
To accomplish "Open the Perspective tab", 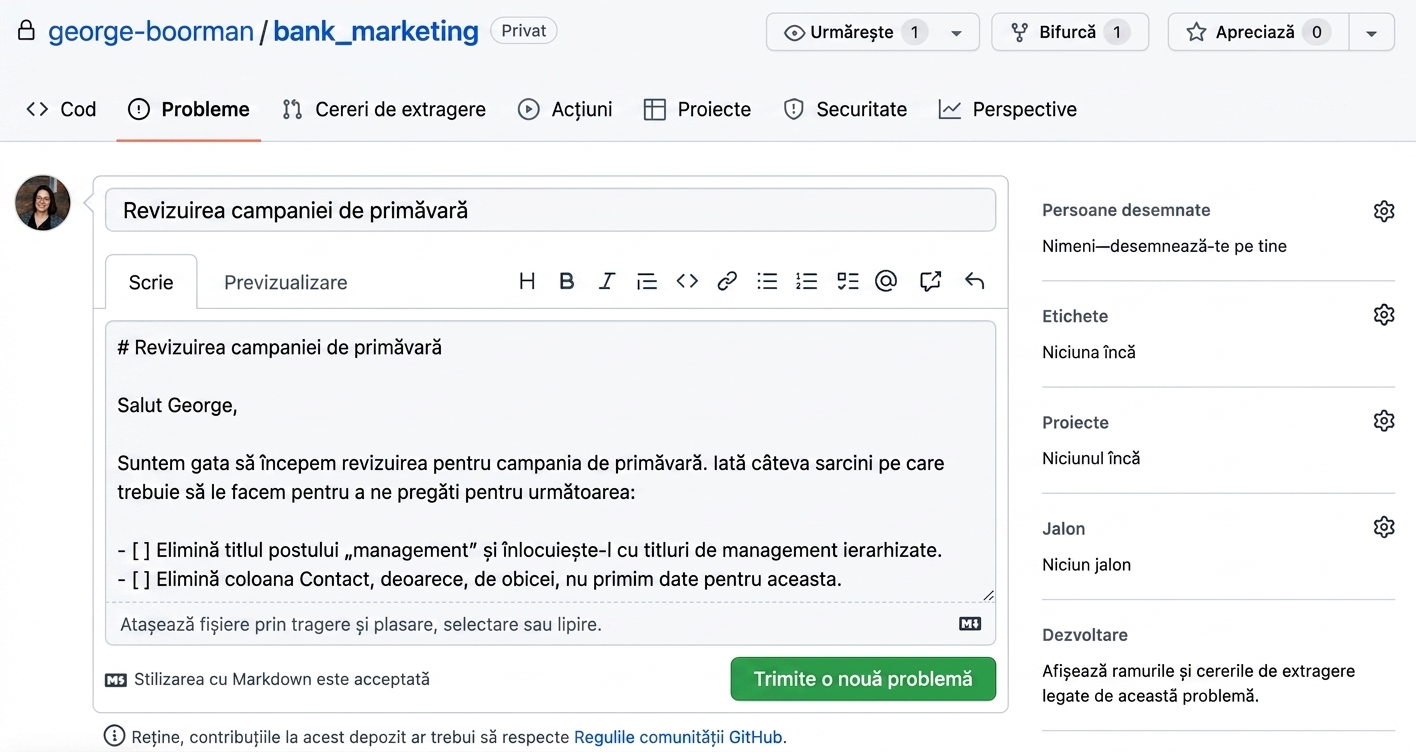I will [x=1008, y=109].
